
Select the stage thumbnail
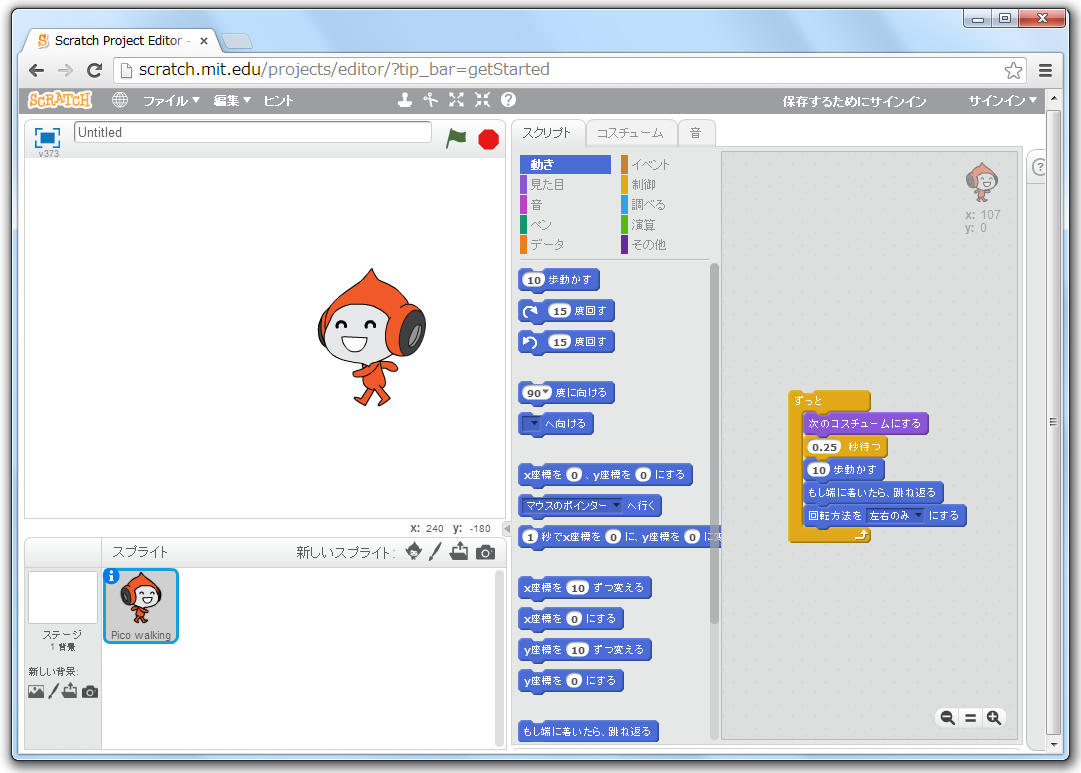[x=63, y=597]
